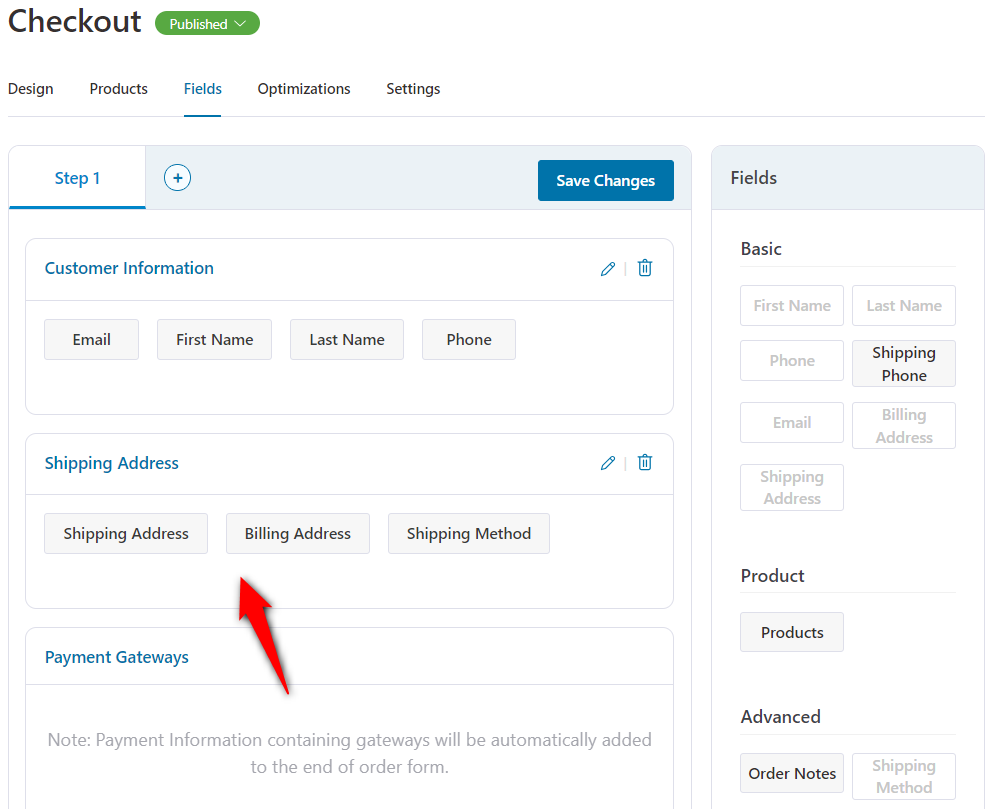Click the greyed Email in Basic fields
This screenshot has width=992, height=809.
(792, 423)
